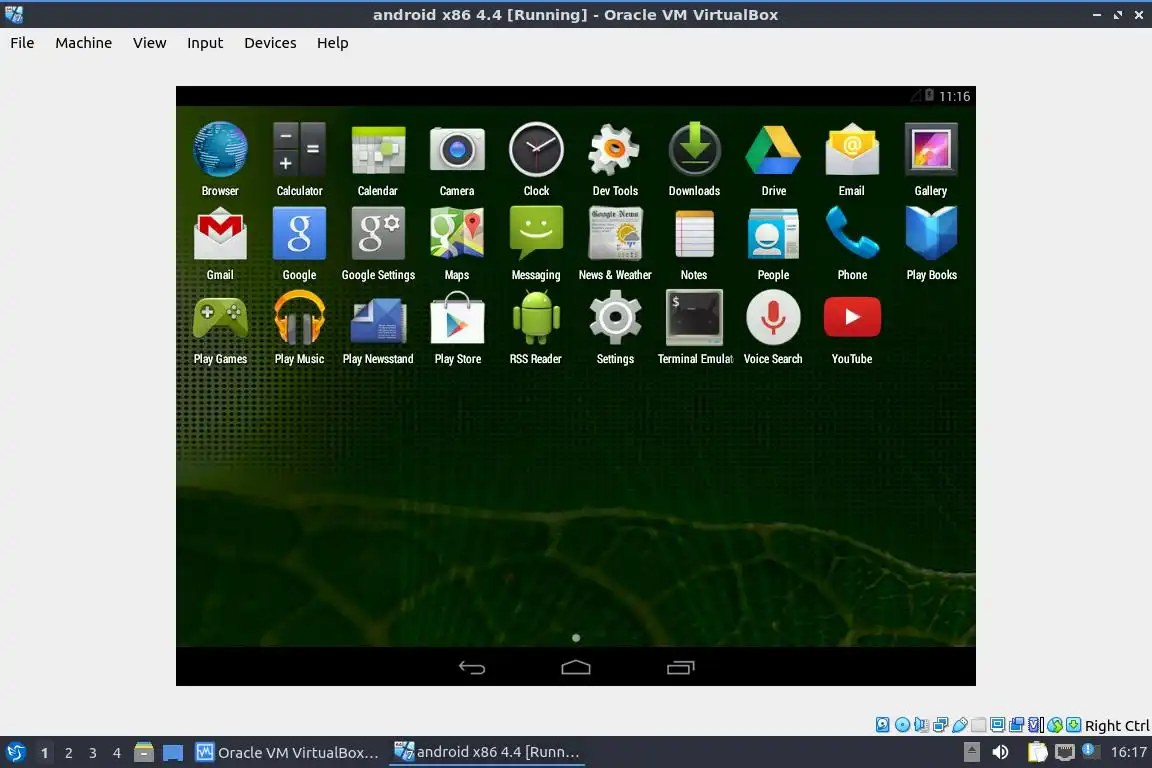
Task: Click the Right Ctrl host key indicator
Action: pos(1117,725)
